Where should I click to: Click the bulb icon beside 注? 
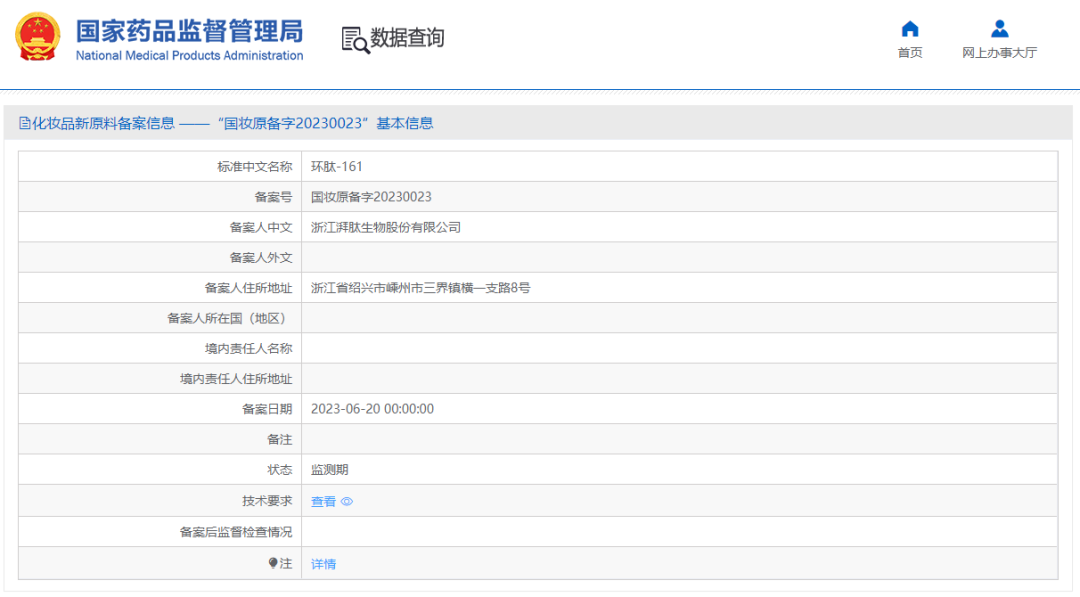pyautogui.click(x=273, y=563)
